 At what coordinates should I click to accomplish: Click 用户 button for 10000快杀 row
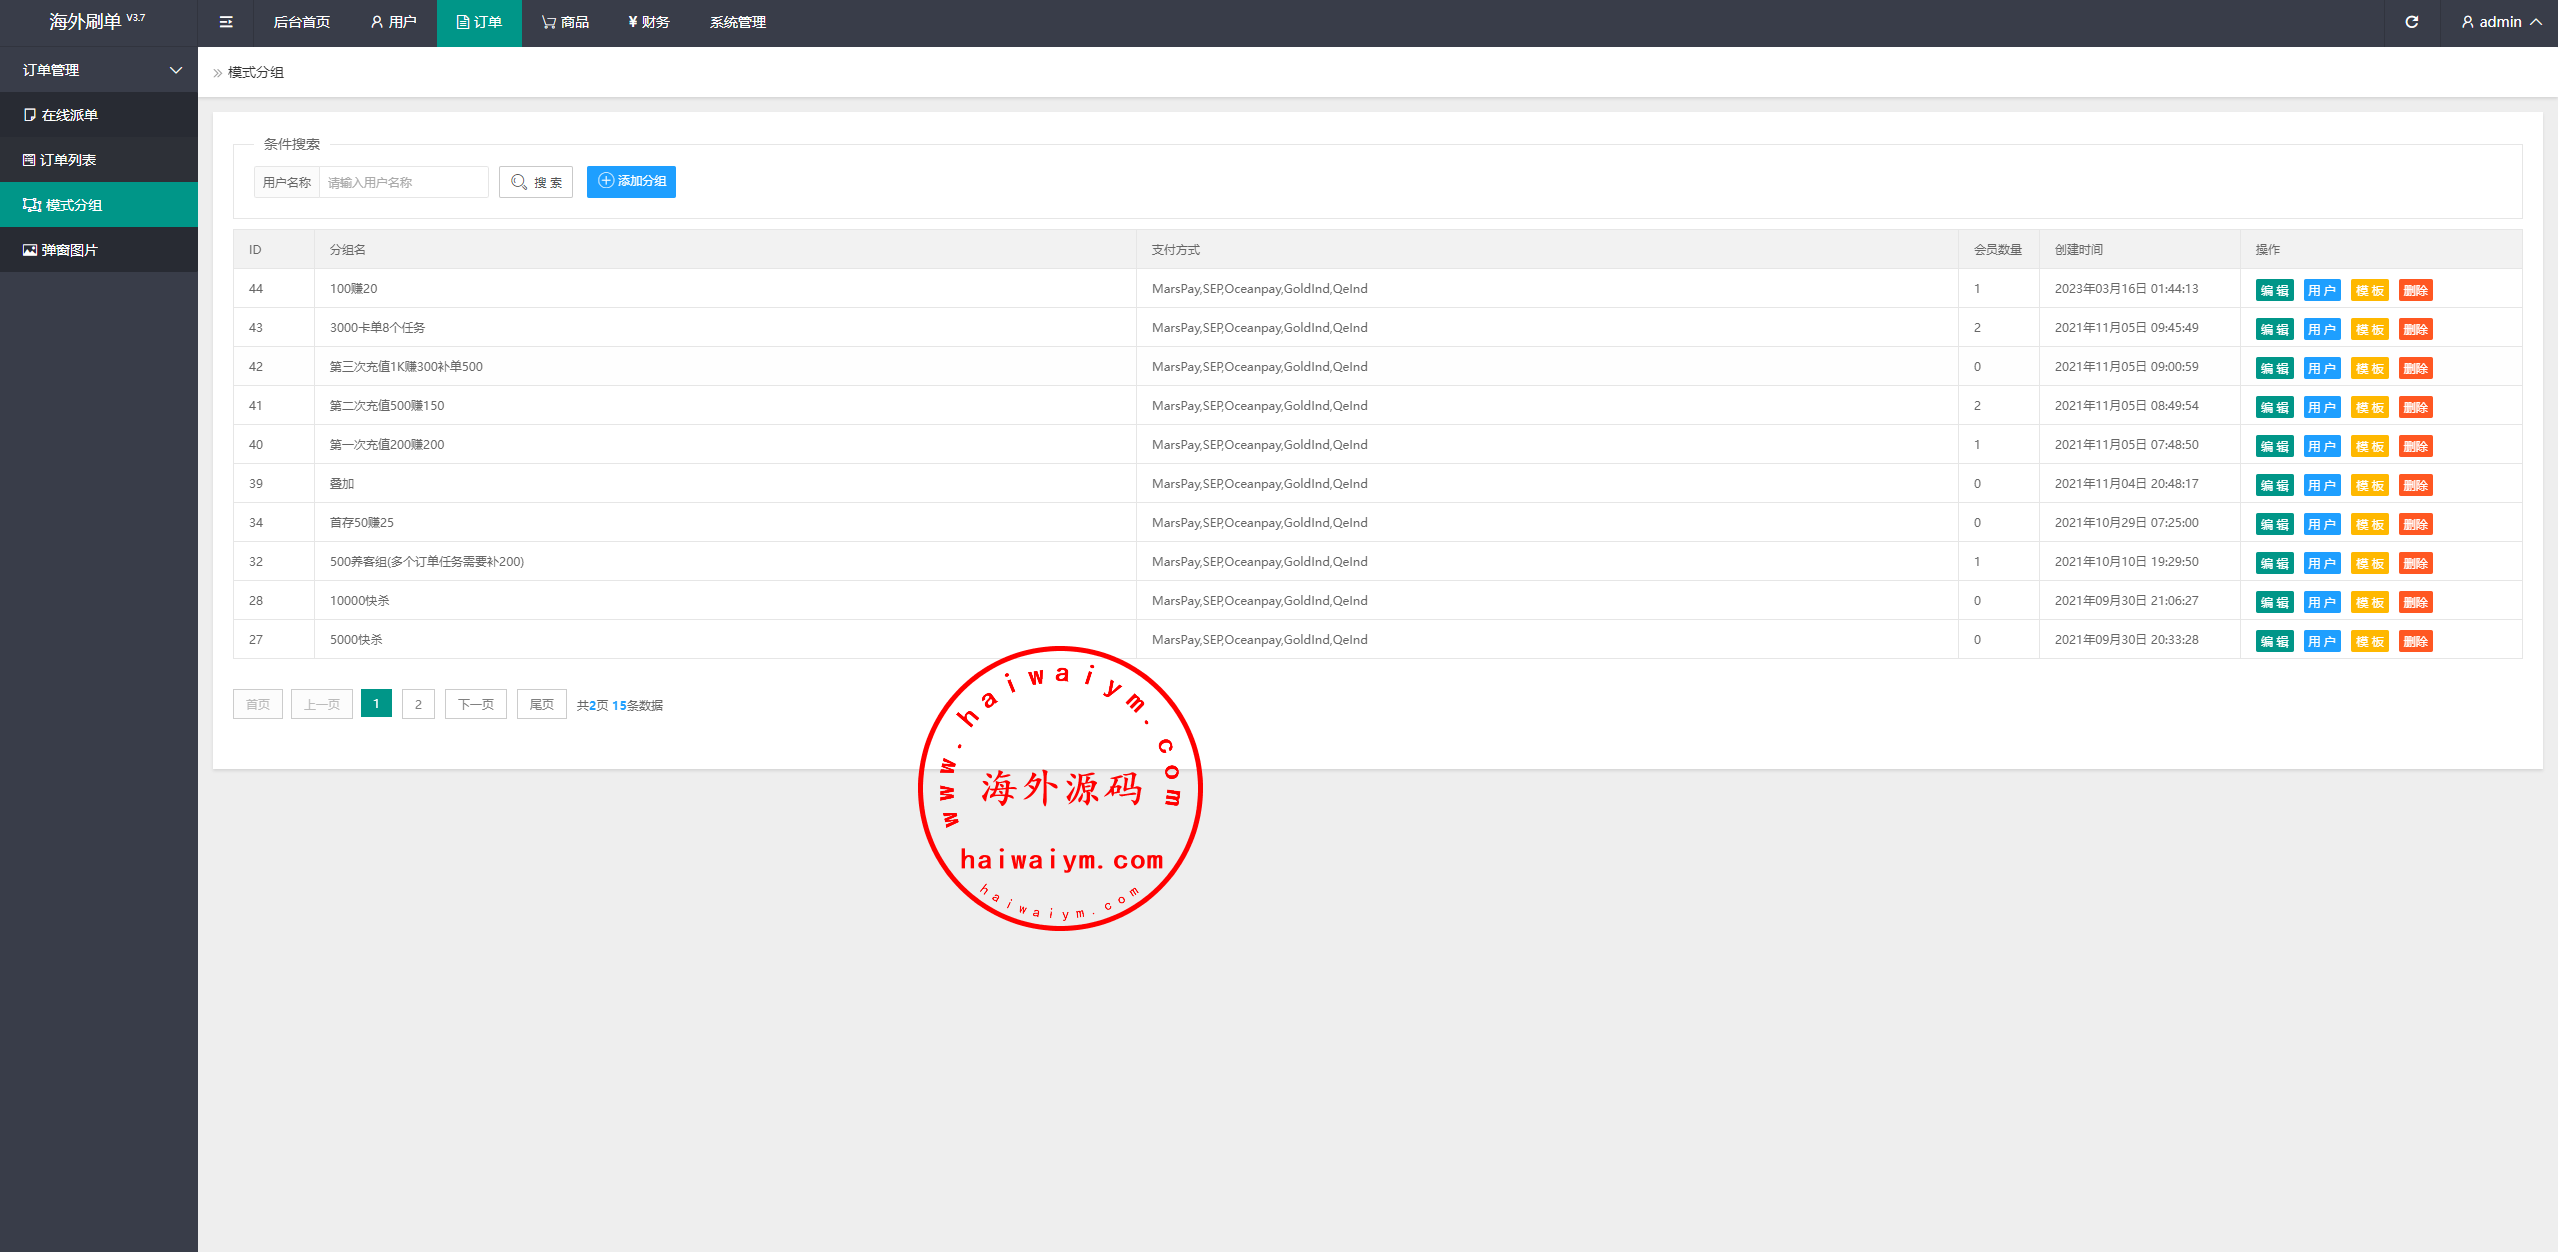point(2321,602)
